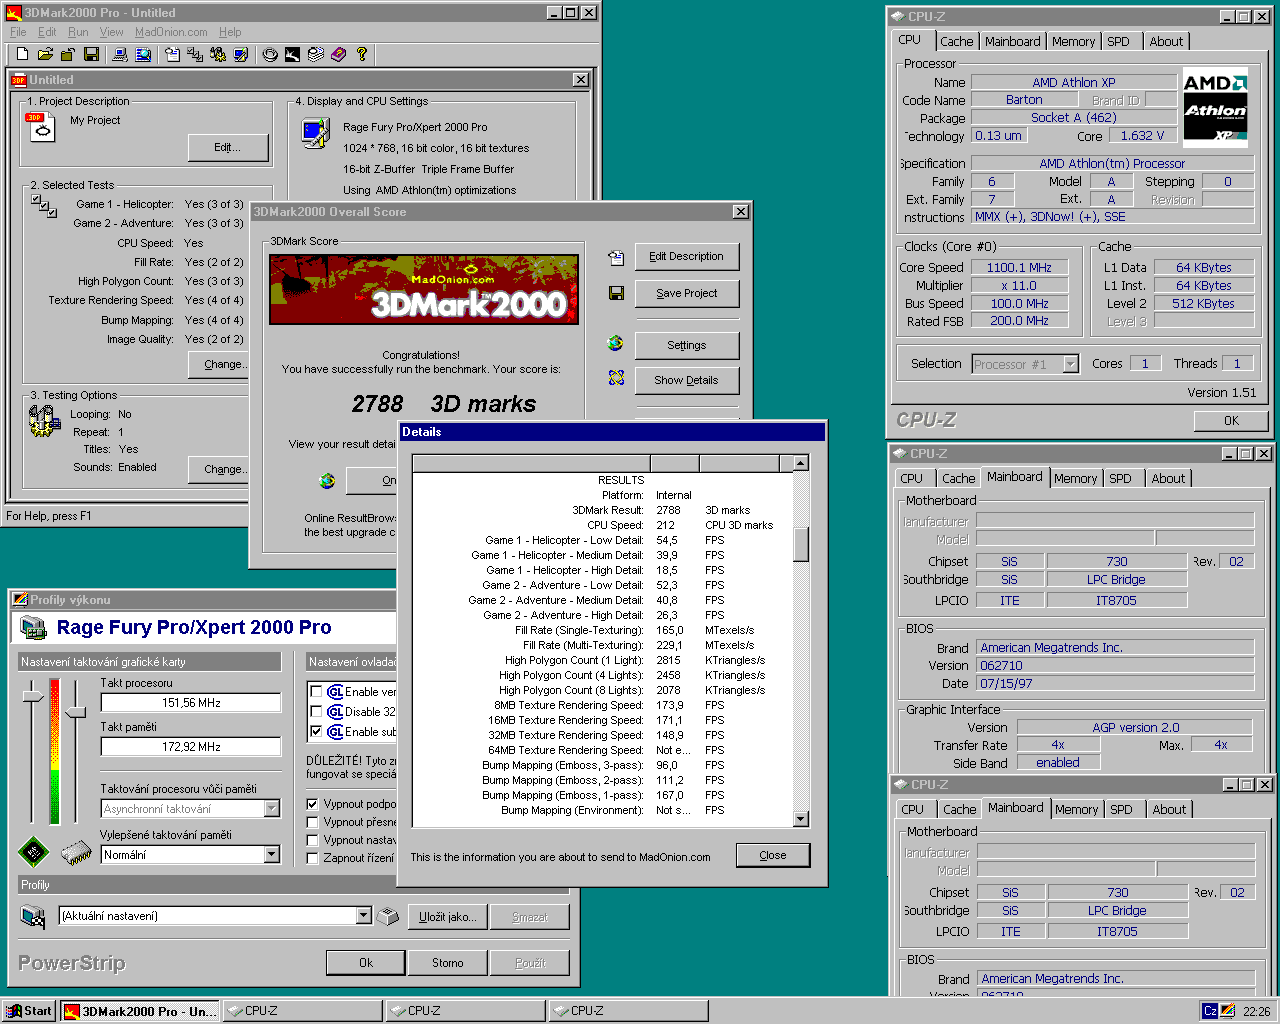Click the 3DMark2000 Pro taskbar button
This screenshot has width=1280, height=1024.
139,1011
